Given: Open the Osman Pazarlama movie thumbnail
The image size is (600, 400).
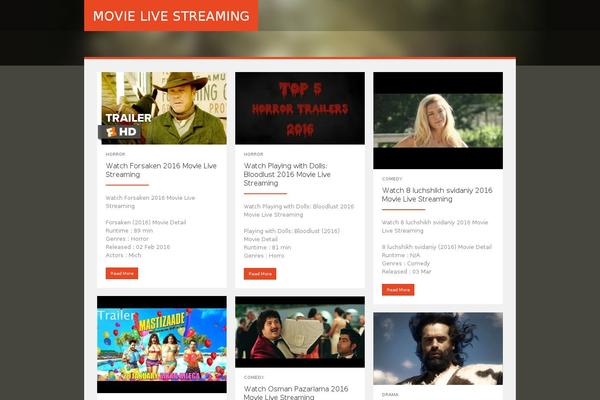Looking at the screenshot, I should [x=300, y=332].
